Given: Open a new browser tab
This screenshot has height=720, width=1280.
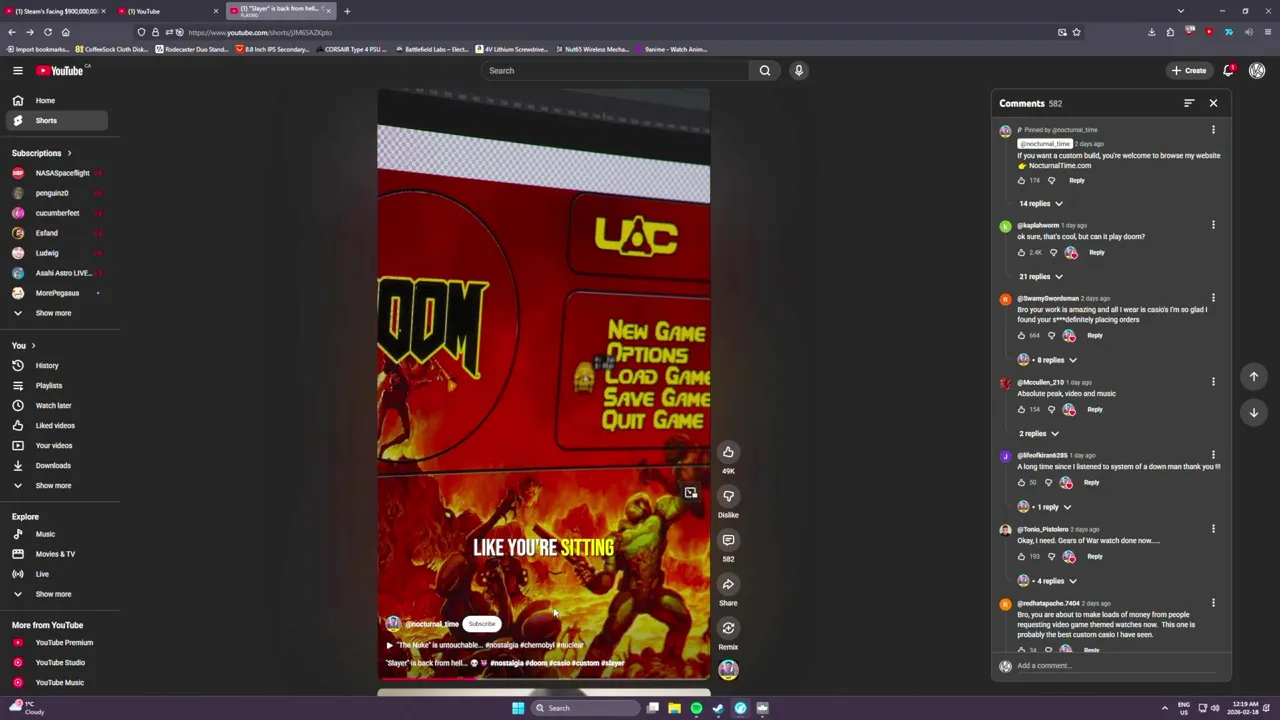Looking at the screenshot, I should point(347,11).
